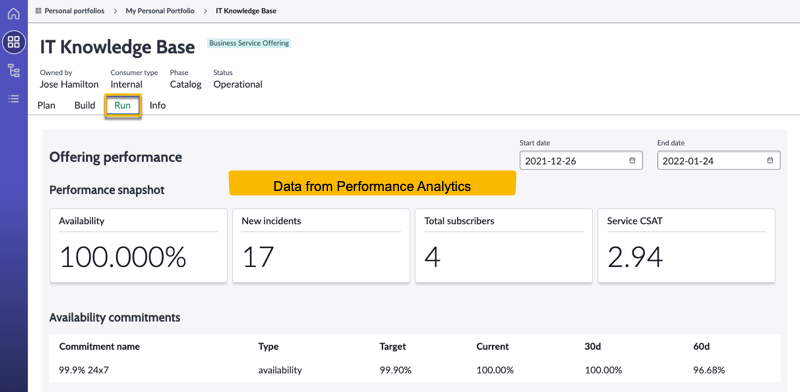Viewport: 800px width, 392px height.
Task: Open the End date calendar icon
Action: (770, 160)
